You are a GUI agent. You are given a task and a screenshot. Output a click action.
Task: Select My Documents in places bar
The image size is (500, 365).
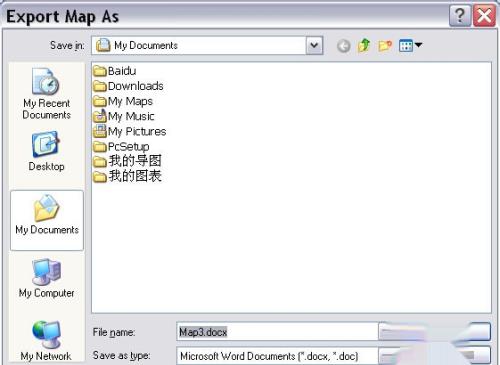tap(47, 220)
